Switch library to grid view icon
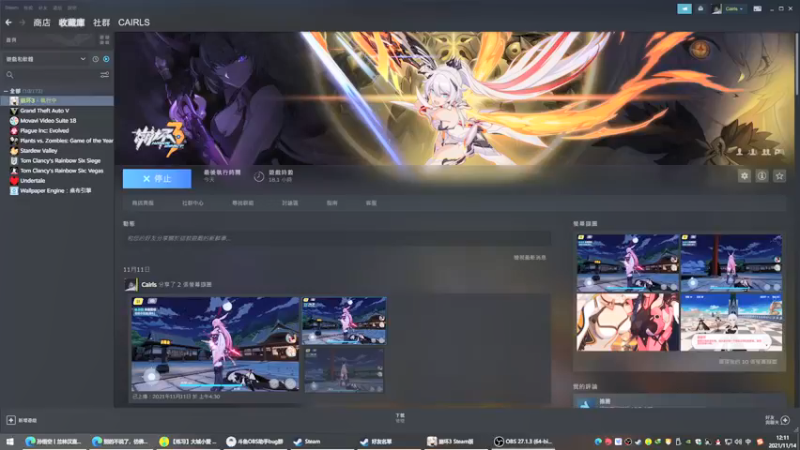The height and width of the screenshot is (450, 800). pos(105,40)
